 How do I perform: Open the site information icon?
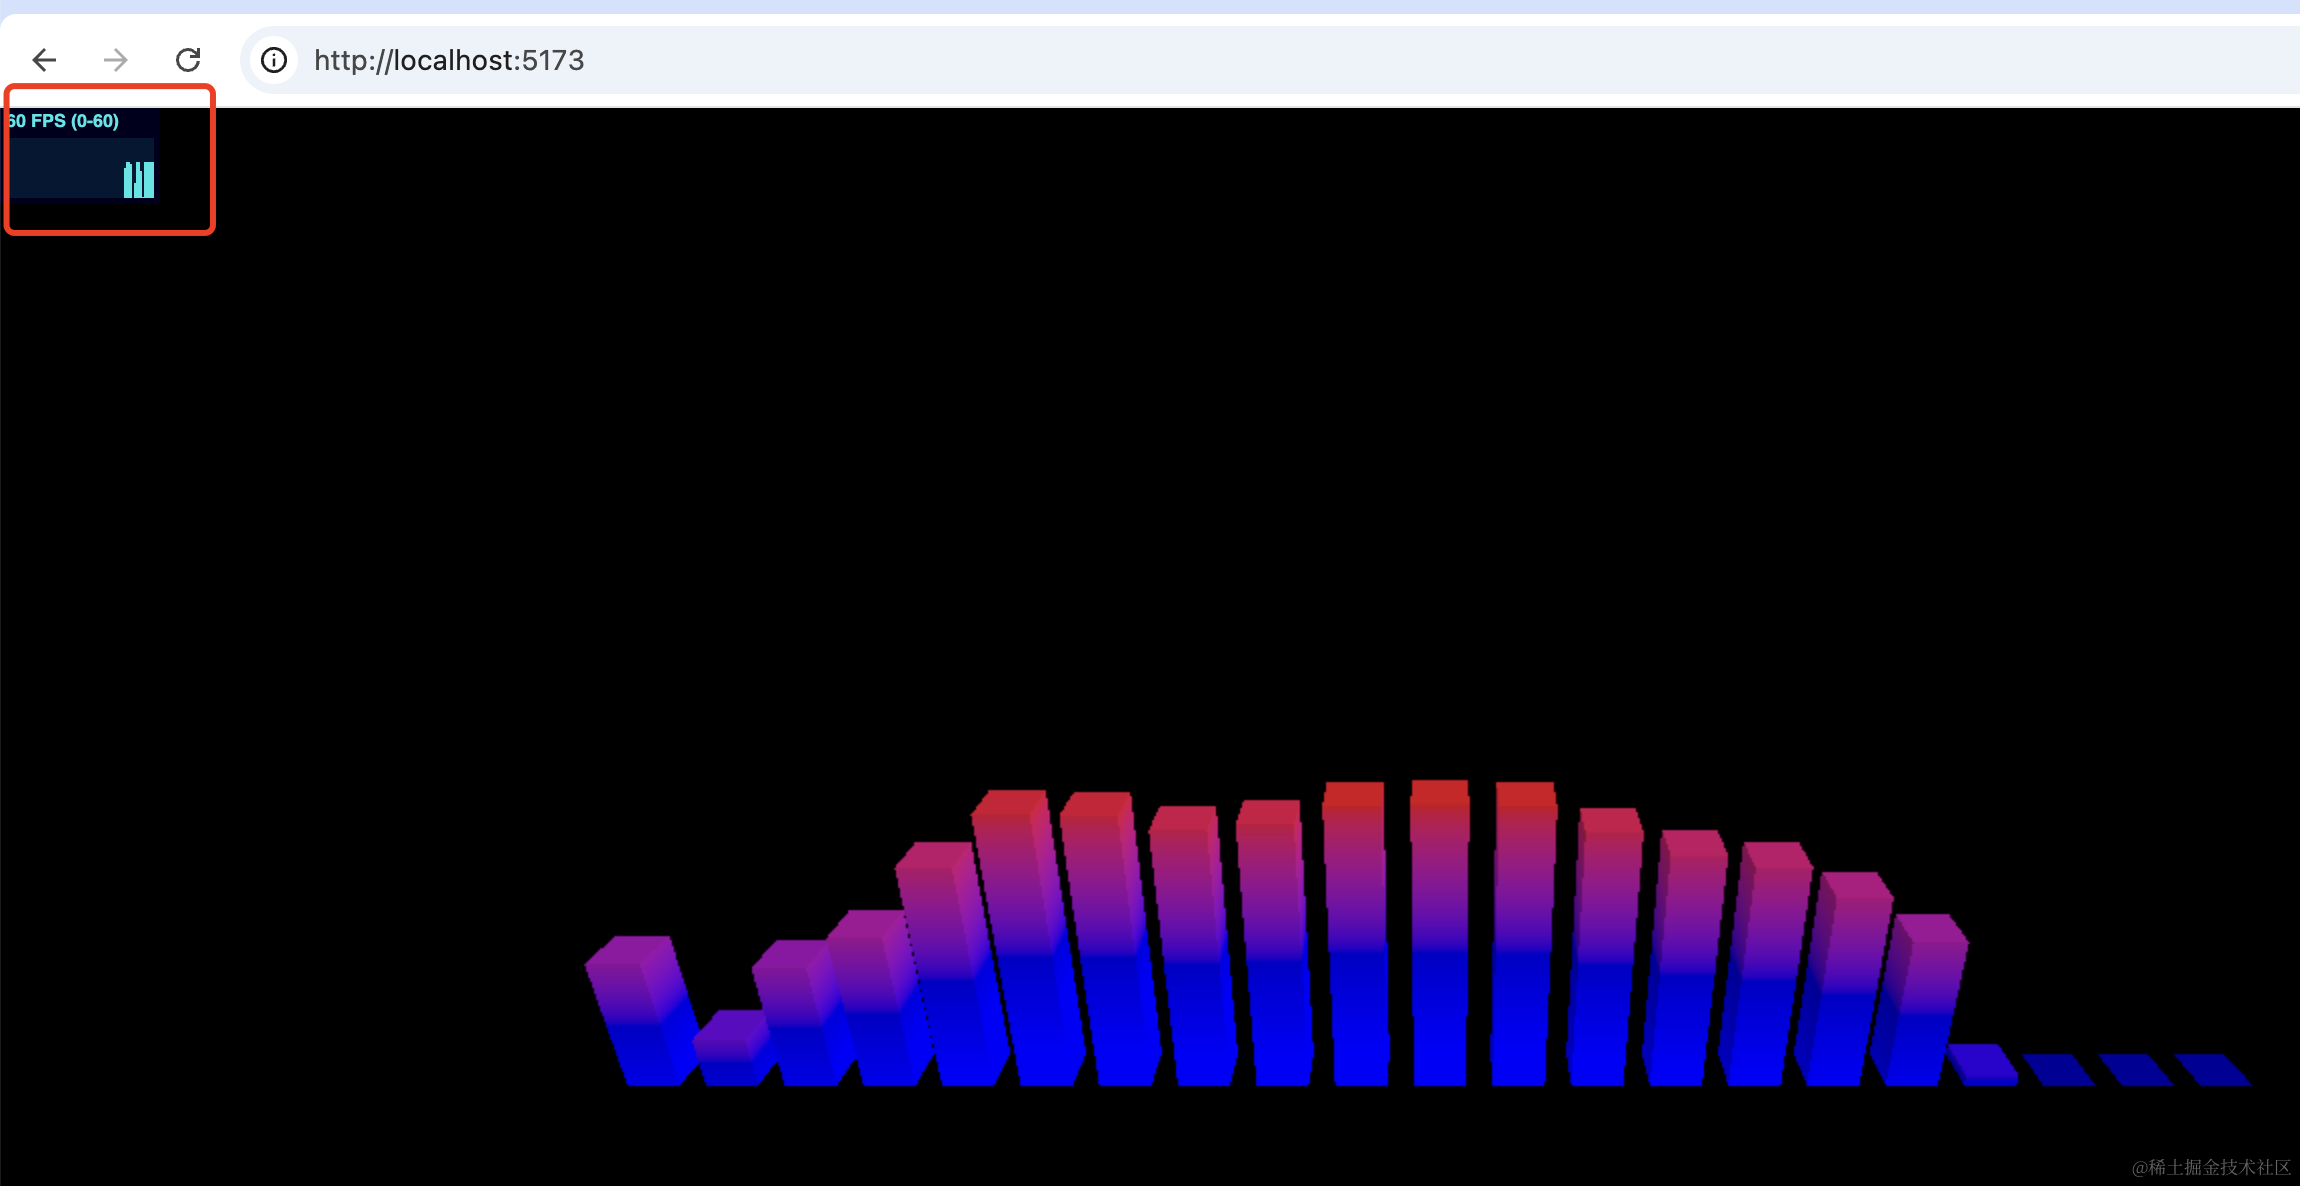pos(274,60)
